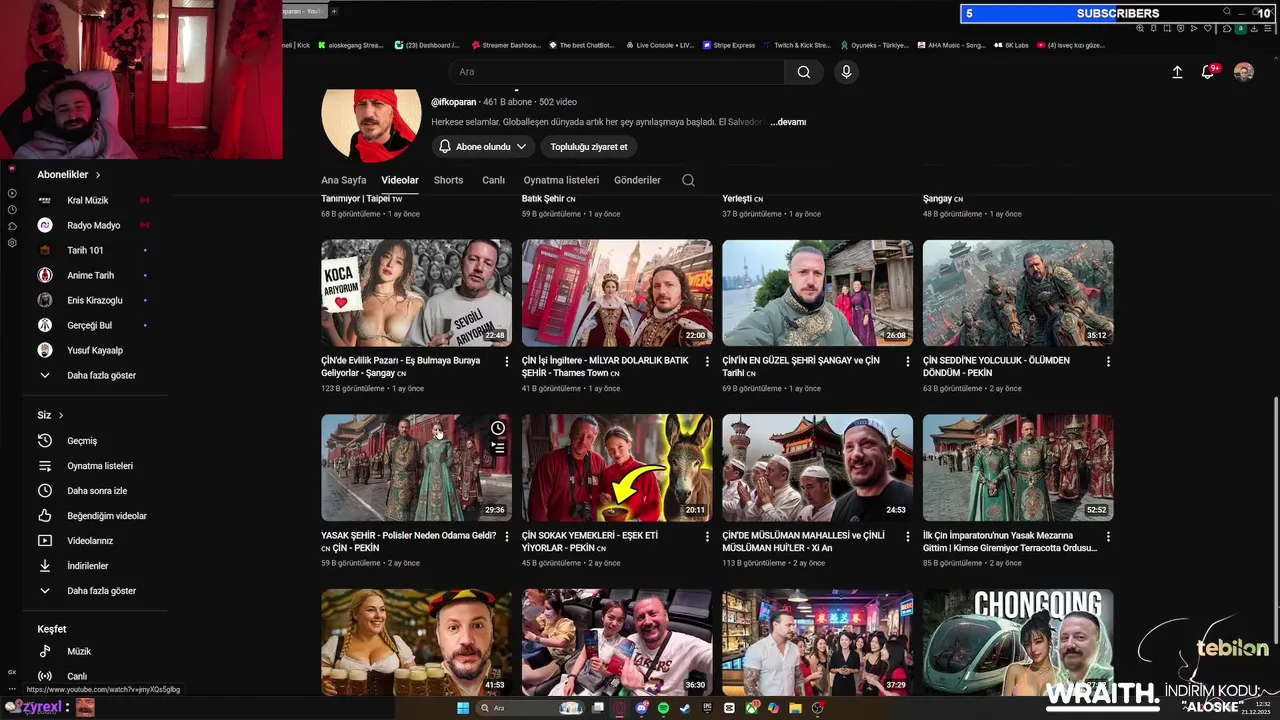Open Abone olundu subscription dropdown
This screenshot has width=1280, height=720.
pos(483,147)
